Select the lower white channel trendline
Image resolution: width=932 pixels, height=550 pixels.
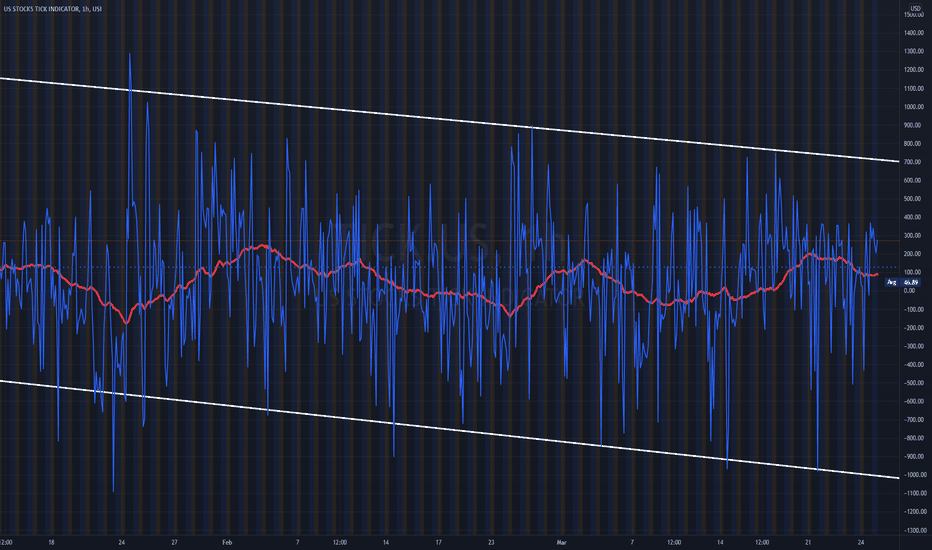[x=449, y=429]
